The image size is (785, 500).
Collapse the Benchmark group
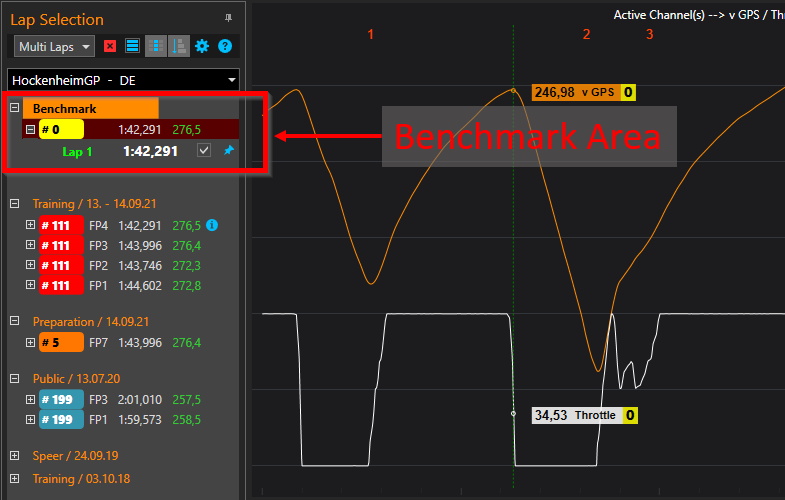click(x=14, y=108)
